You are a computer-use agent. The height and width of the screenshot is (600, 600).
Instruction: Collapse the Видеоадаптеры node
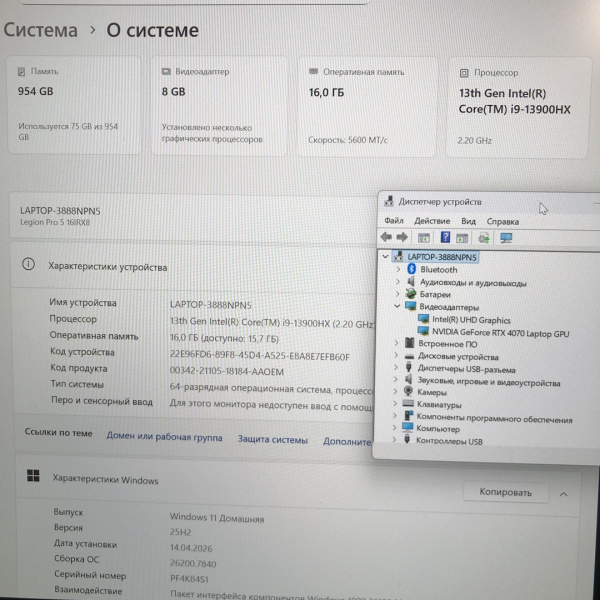397,306
